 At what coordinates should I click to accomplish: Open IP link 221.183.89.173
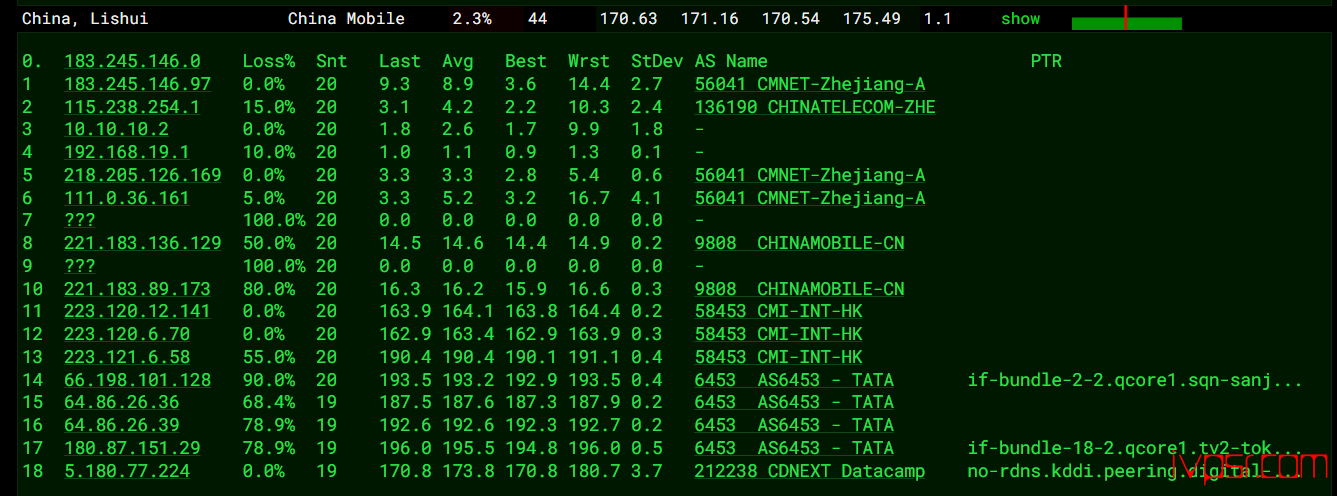pyautogui.click(x=138, y=289)
